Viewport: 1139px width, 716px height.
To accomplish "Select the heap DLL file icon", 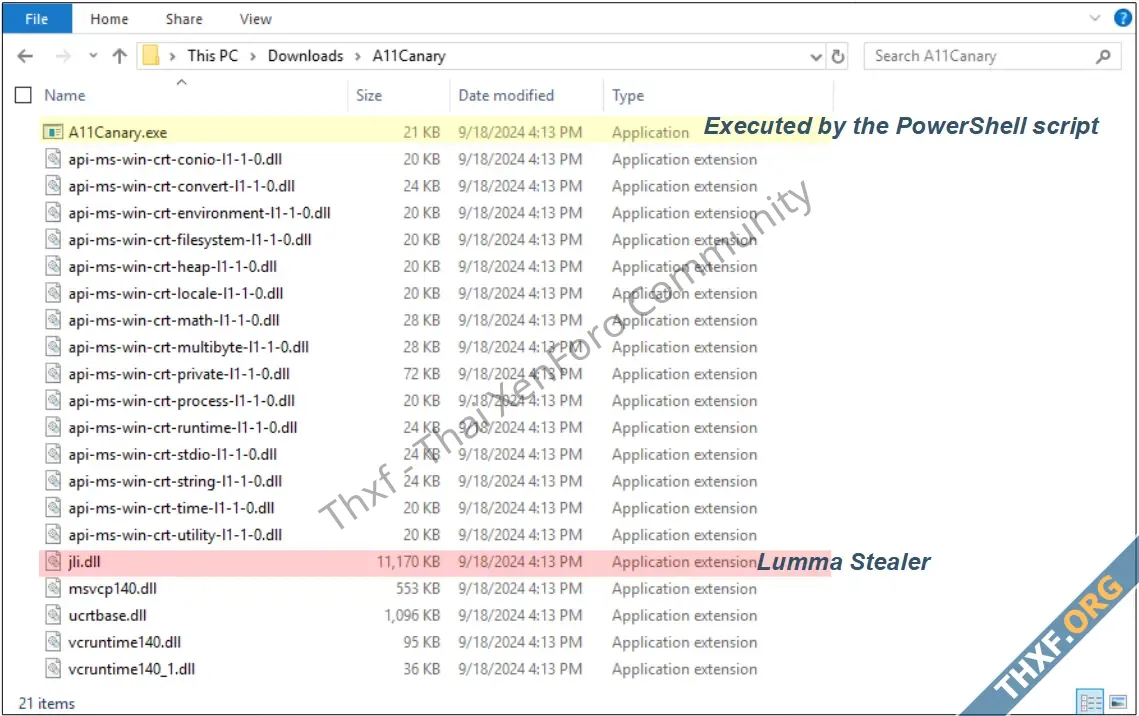I will tap(53, 267).
